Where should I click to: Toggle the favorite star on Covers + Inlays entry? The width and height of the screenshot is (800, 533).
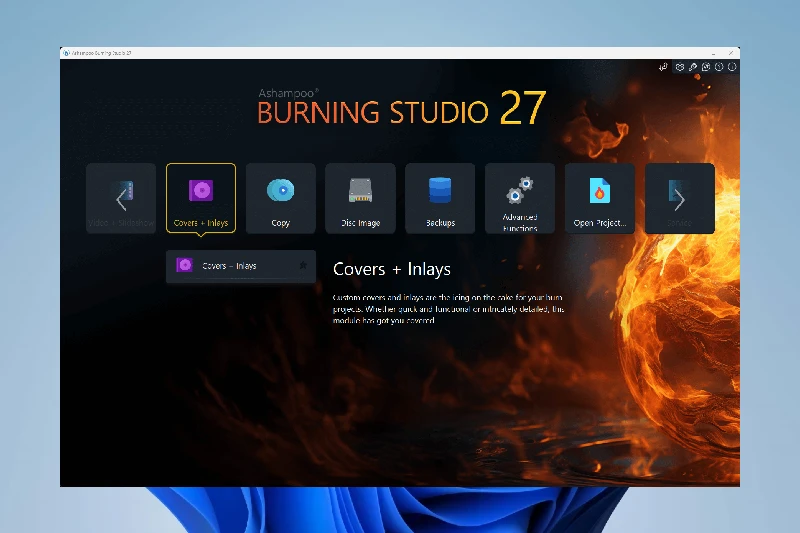click(x=303, y=265)
